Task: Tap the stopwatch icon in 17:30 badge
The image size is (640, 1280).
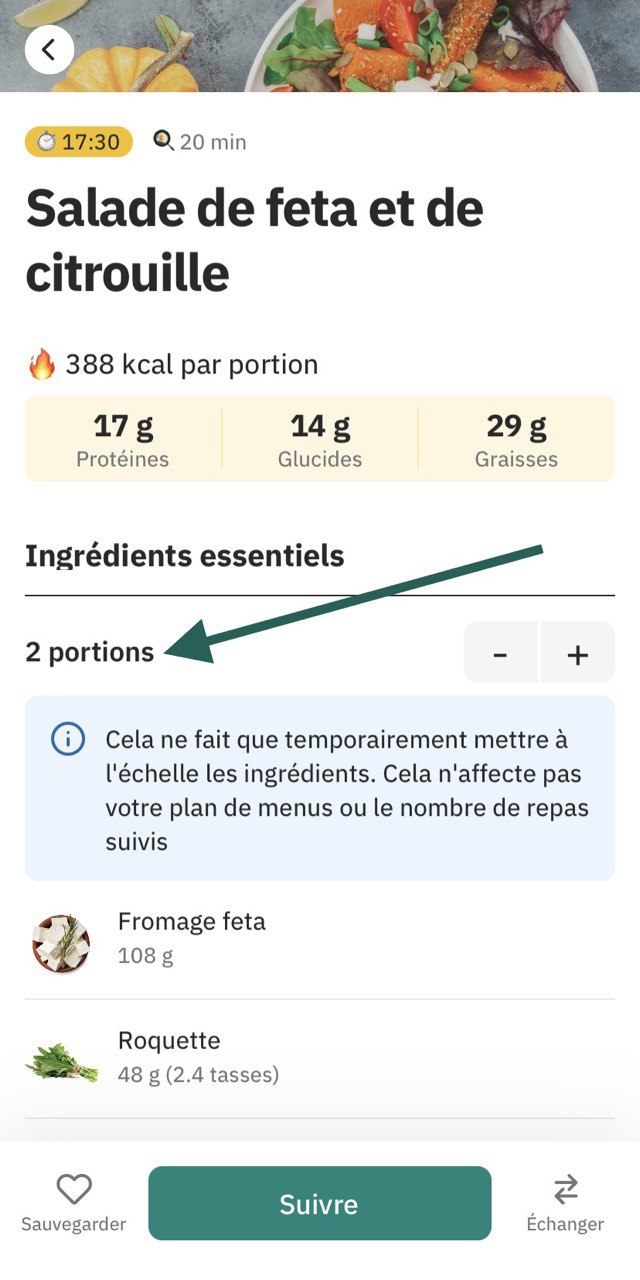Action: [46, 142]
